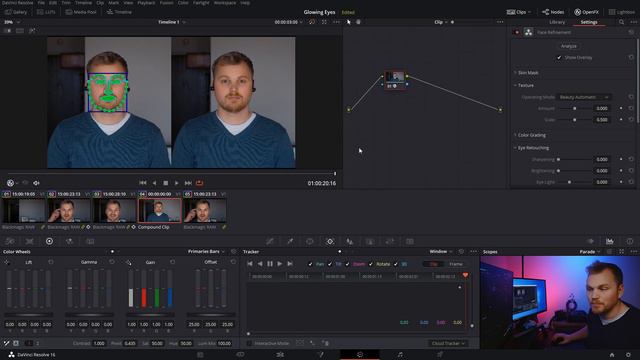Open the Operating Mode dropdown
Viewport: 640px width, 360px height.
point(584,97)
